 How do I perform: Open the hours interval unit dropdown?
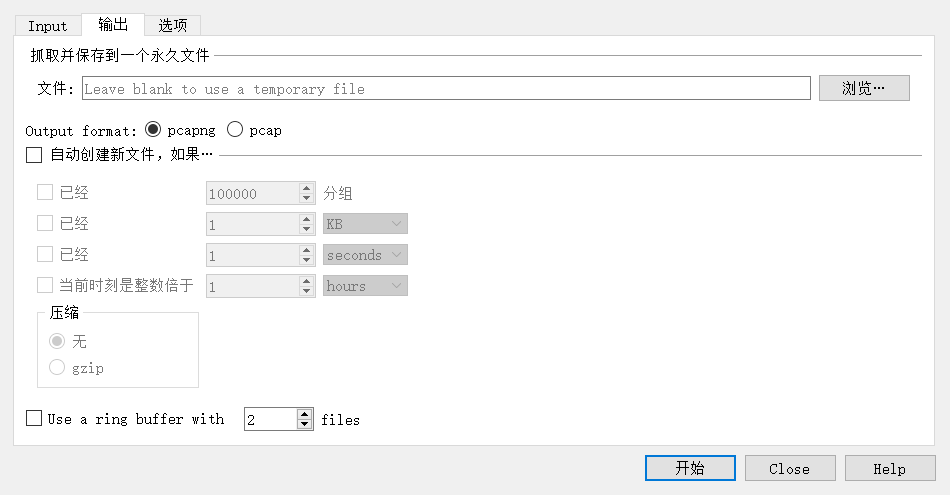[x=365, y=286]
